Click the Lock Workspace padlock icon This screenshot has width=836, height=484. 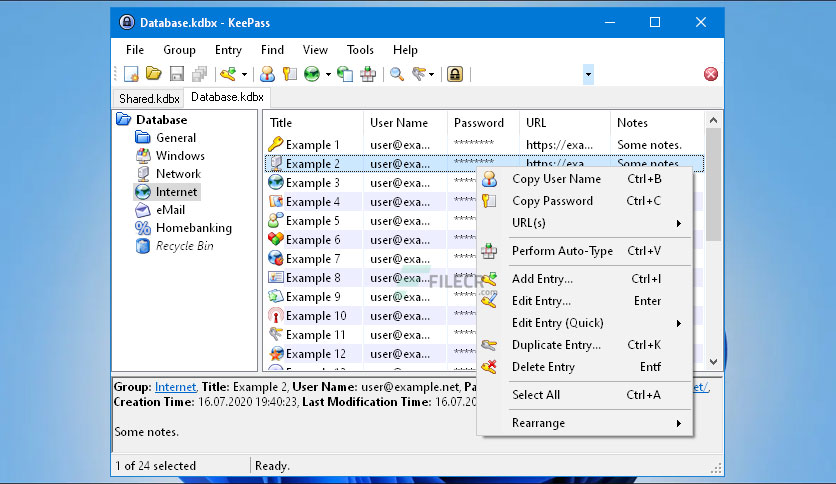[x=455, y=74]
